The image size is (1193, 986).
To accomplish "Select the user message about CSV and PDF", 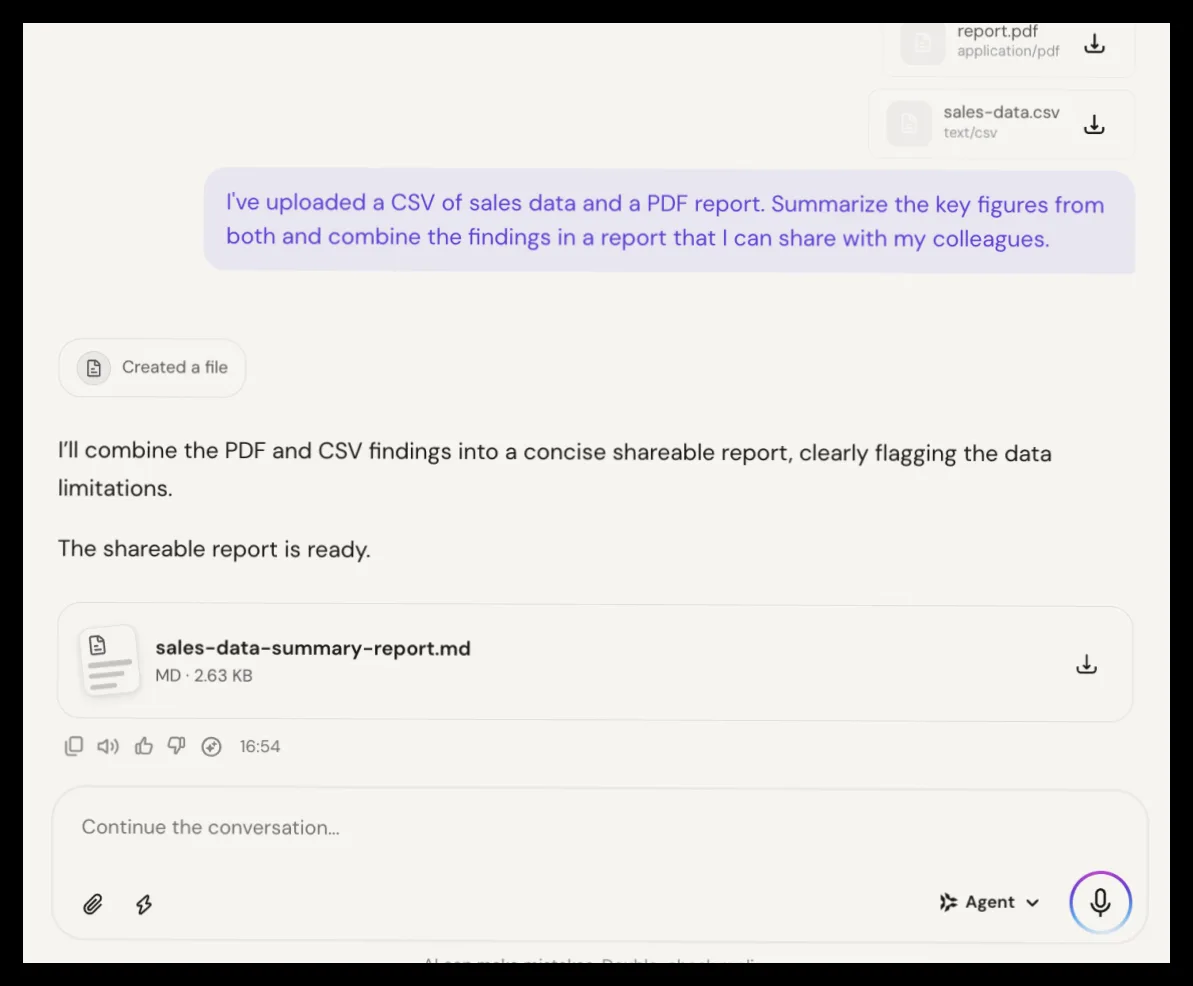I will pyautogui.click(x=670, y=221).
